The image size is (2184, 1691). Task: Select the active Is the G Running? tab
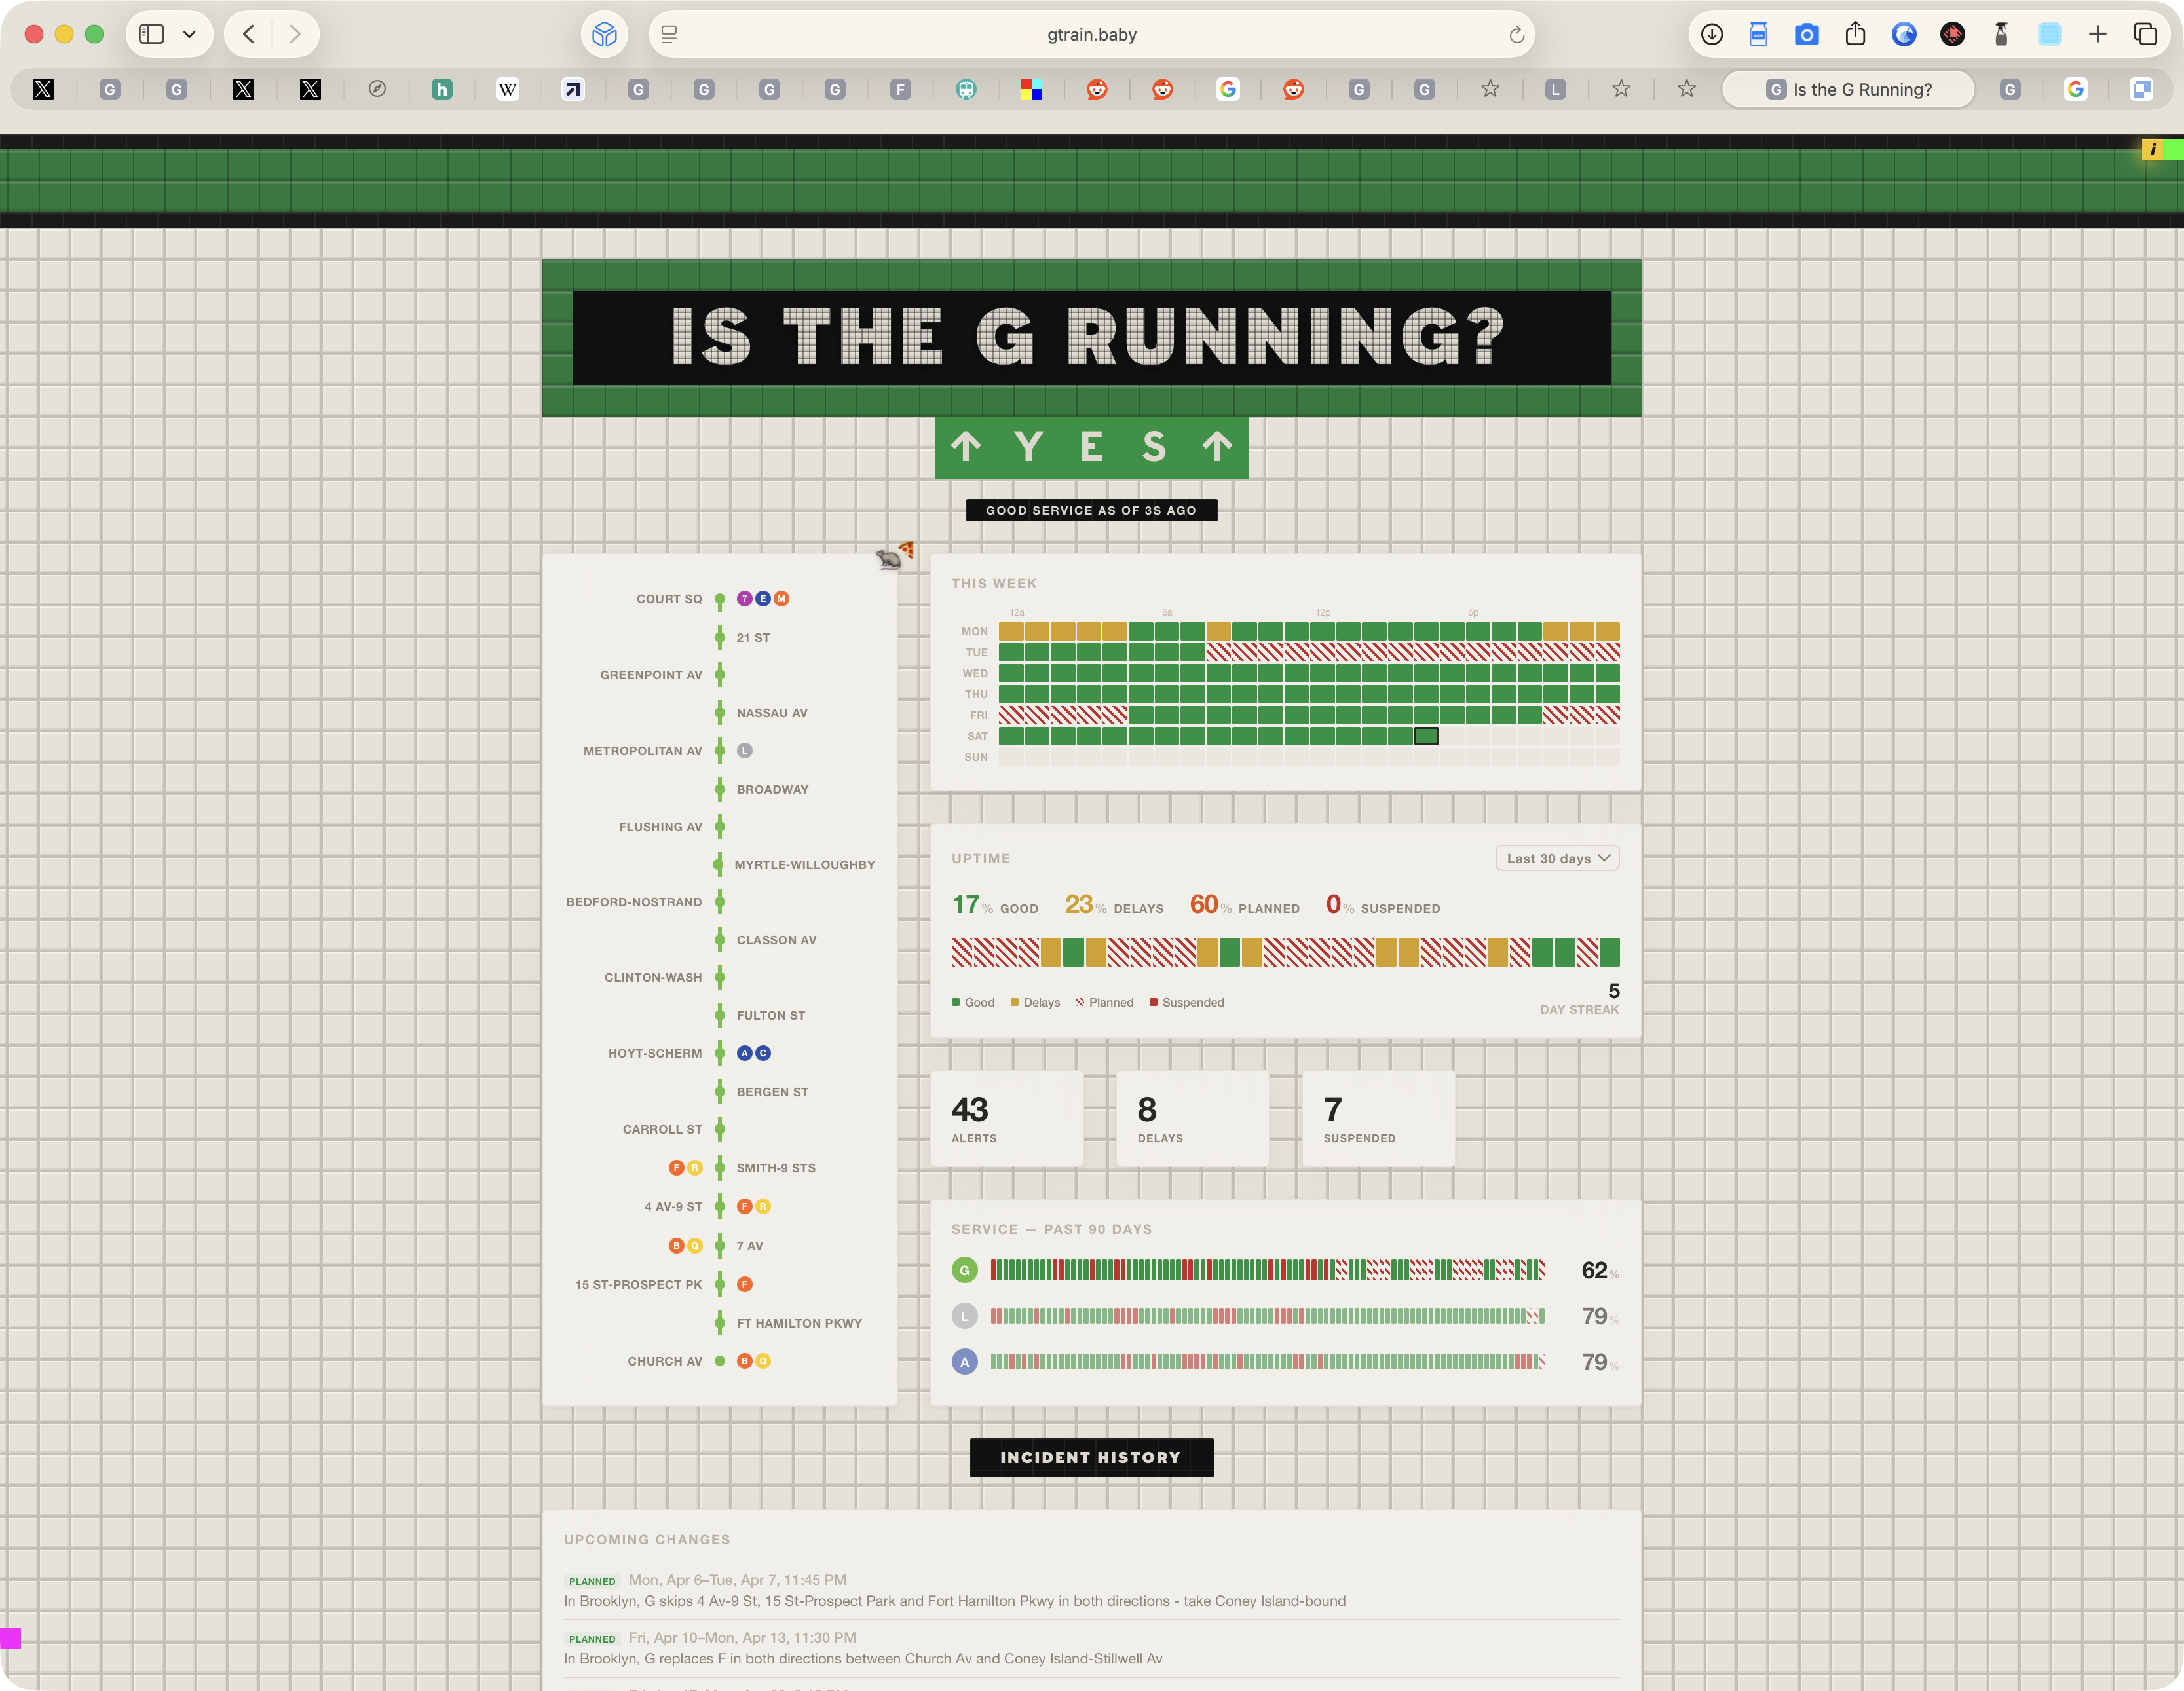tap(1848, 89)
